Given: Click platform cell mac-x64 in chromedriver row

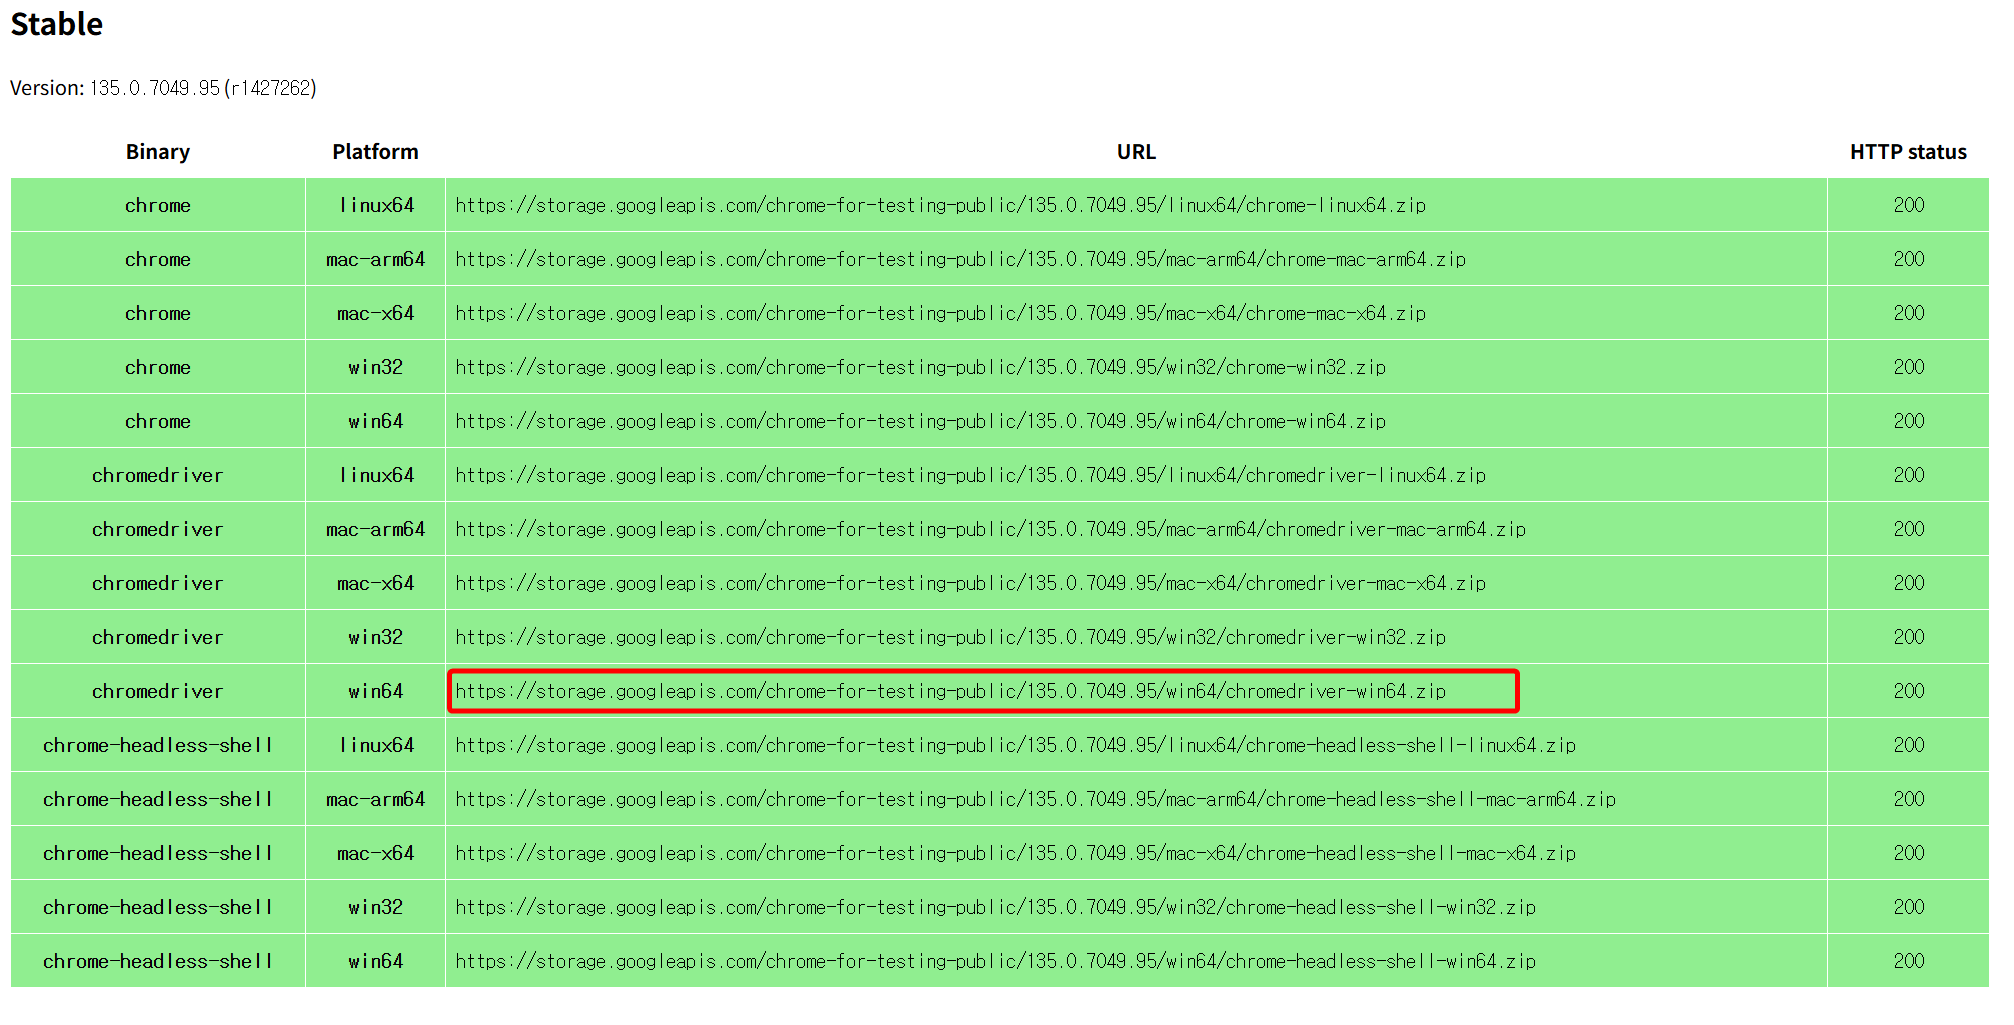Looking at the screenshot, I should click(x=375, y=583).
